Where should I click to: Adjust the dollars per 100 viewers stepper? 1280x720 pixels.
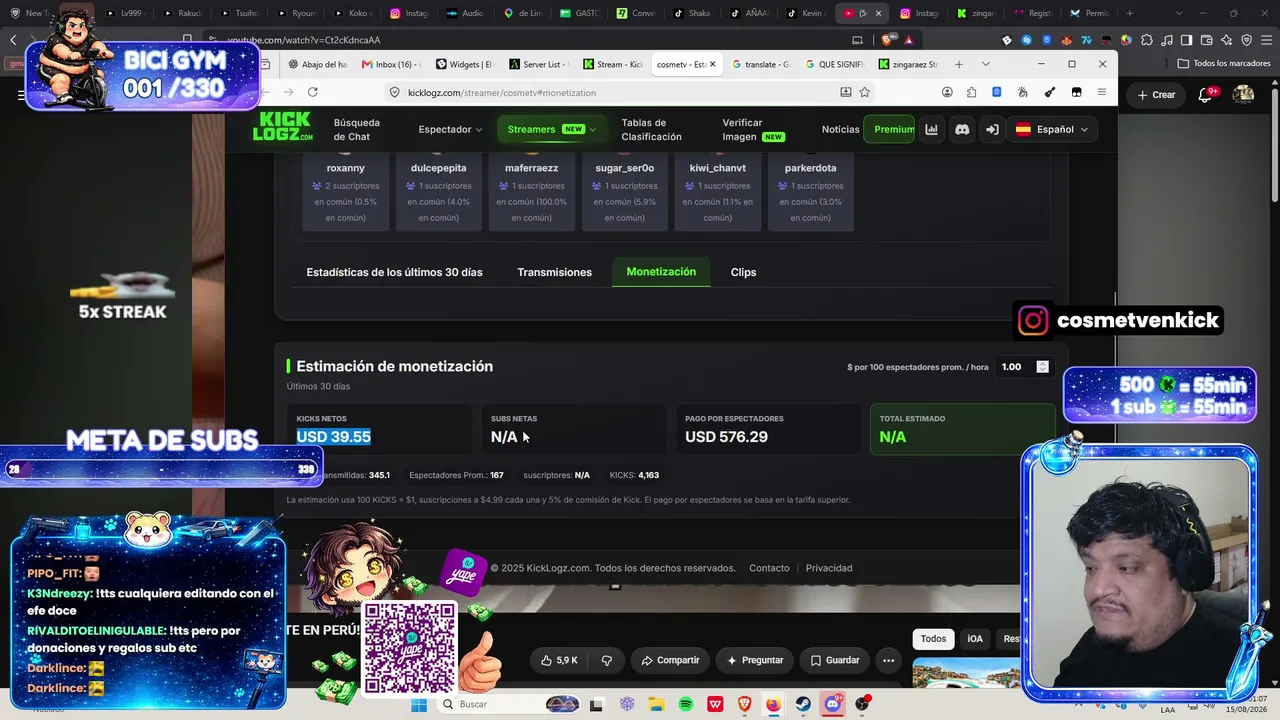point(1042,367)
